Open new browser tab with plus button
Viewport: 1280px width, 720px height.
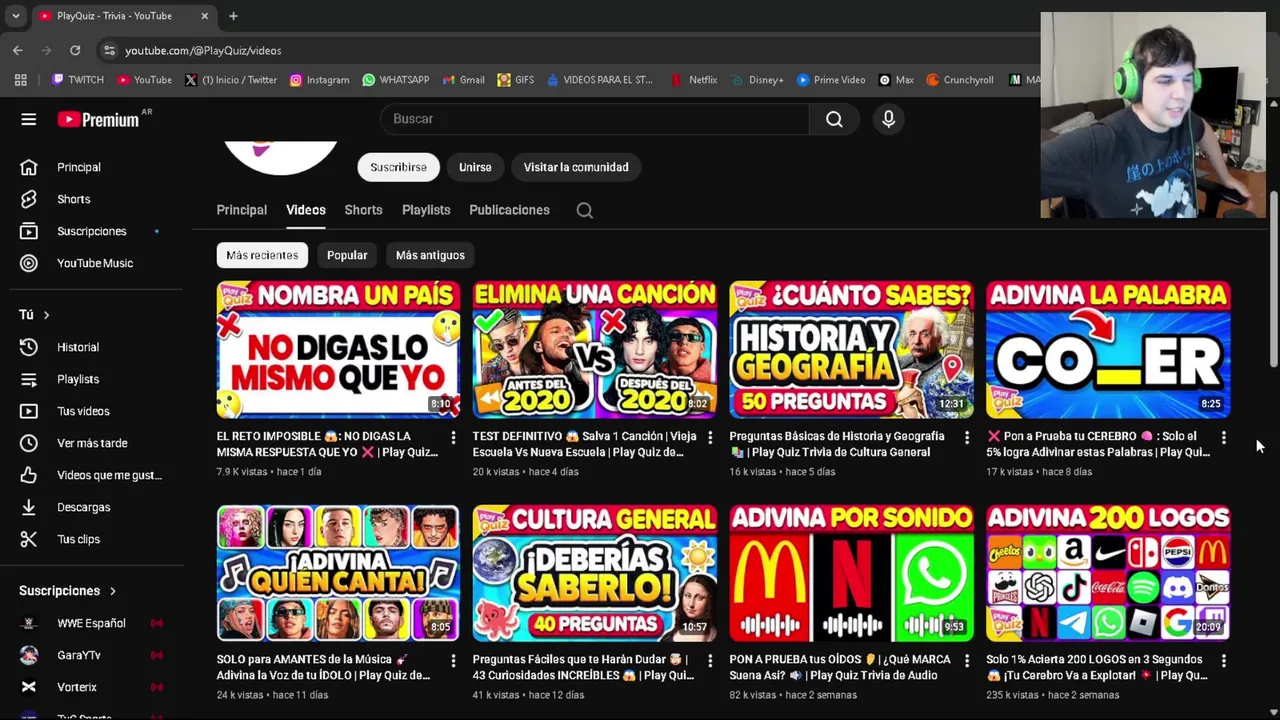pos(233,16)
